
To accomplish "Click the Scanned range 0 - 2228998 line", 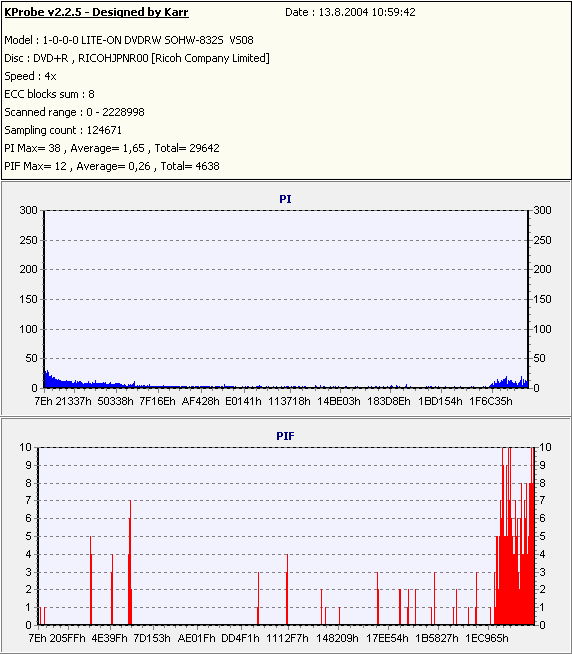I will [x=74, y=112].
